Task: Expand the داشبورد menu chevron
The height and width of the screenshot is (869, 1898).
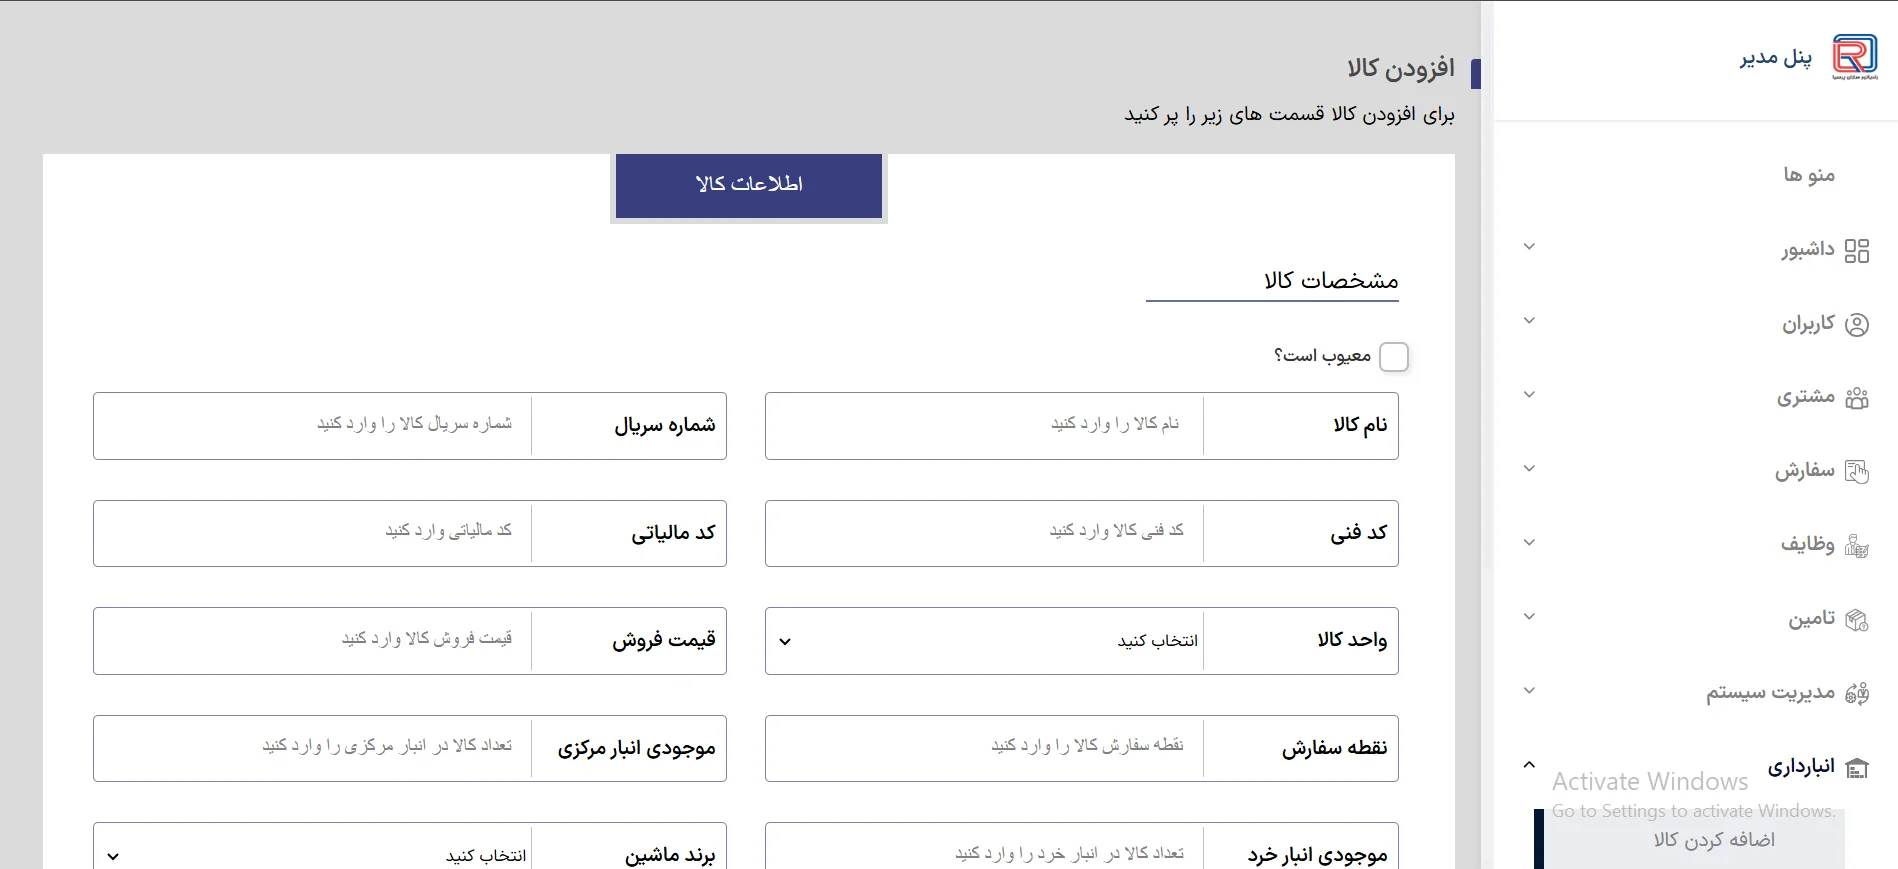Action: point(1528,247)
